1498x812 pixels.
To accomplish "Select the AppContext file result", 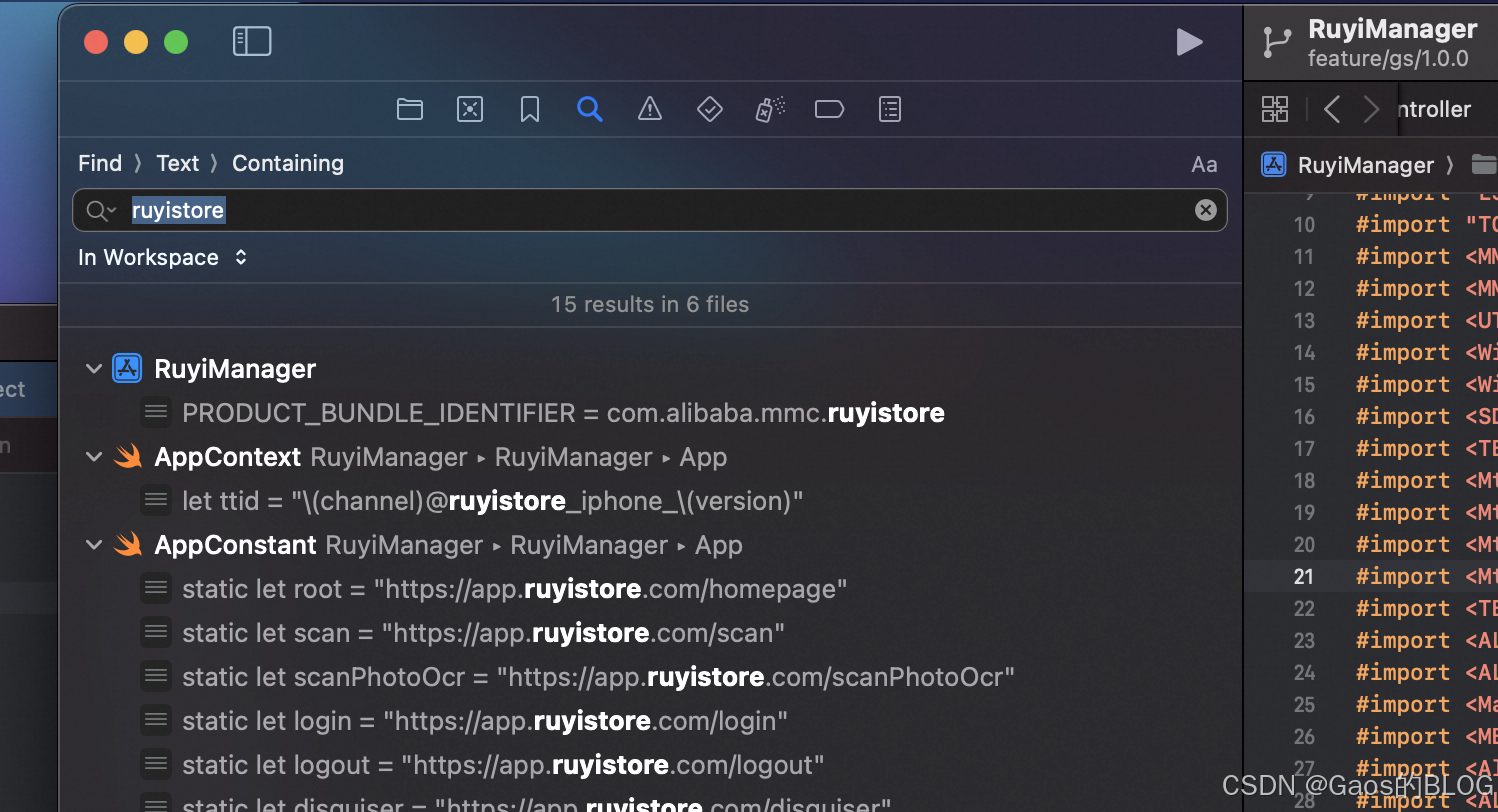I will [228, 457].
